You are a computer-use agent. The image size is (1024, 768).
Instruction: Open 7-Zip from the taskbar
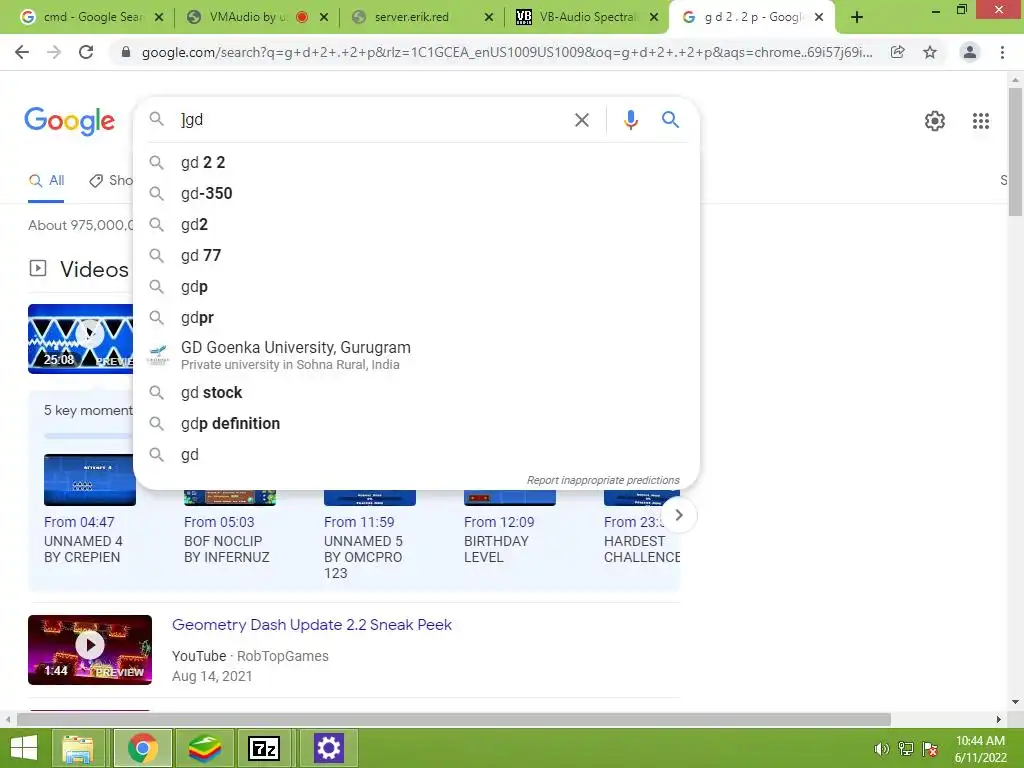(264, 748)
